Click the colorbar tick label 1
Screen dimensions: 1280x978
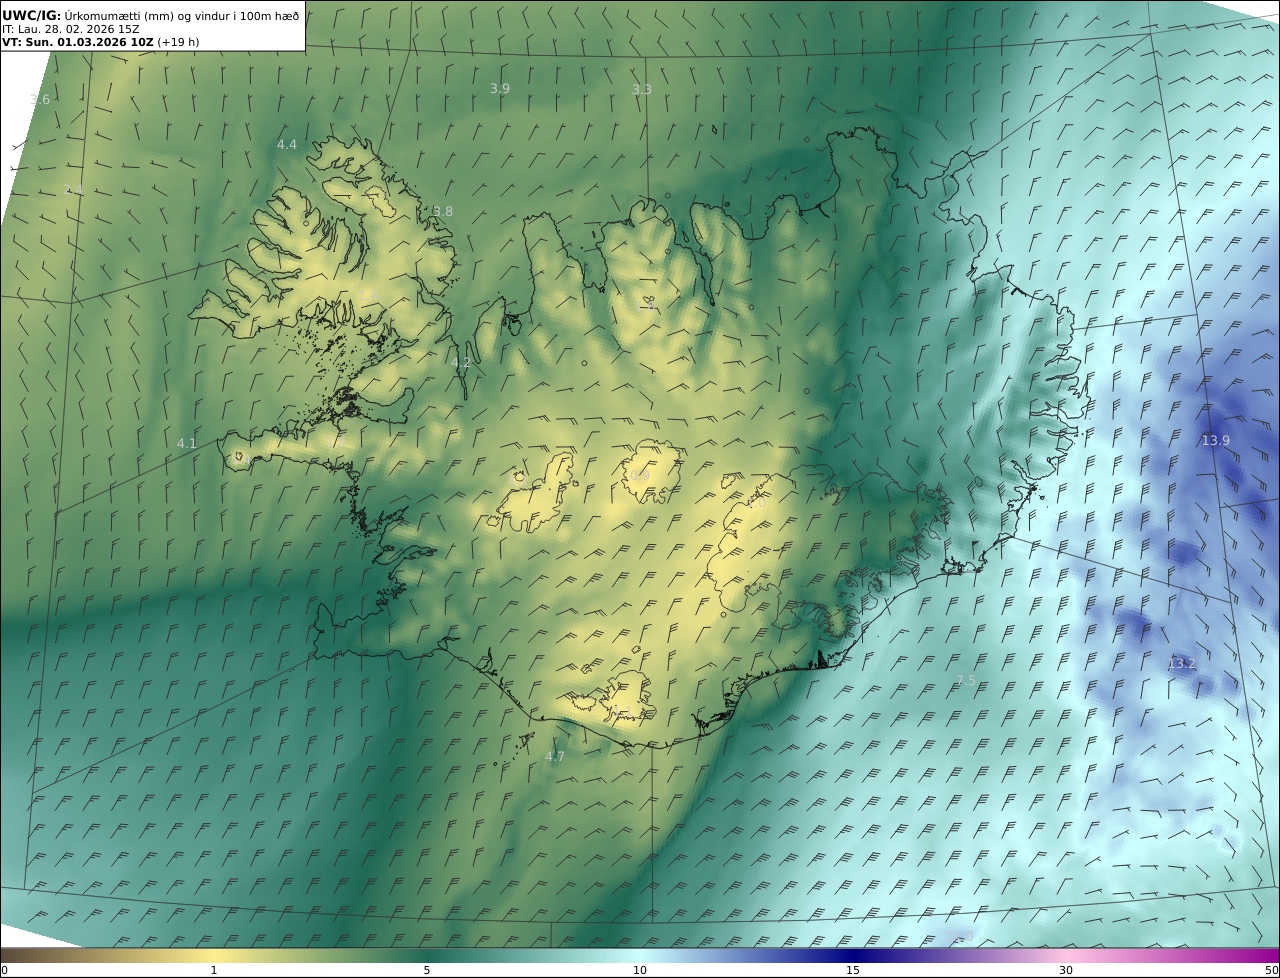(x=214, y=970)
